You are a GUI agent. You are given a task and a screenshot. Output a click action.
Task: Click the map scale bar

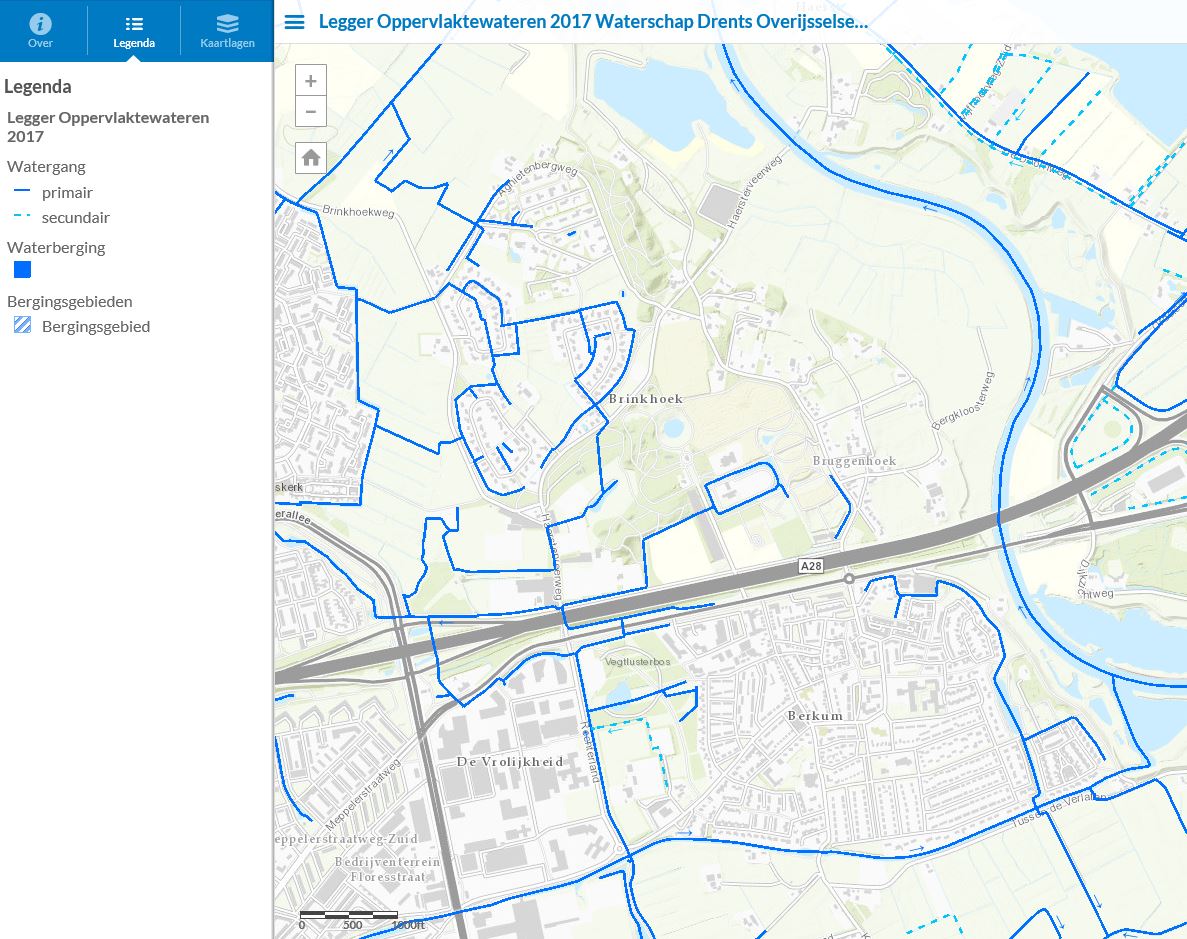(x=349, y=916)
